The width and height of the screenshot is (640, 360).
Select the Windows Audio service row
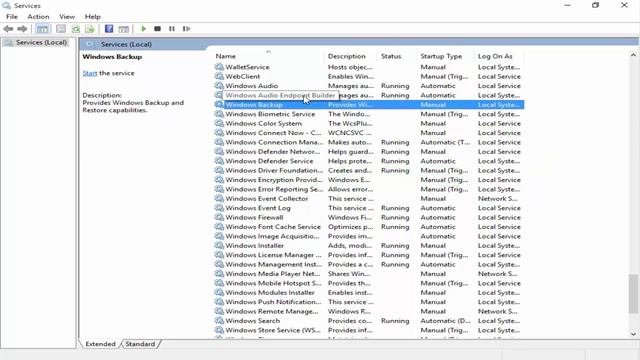(x=369, y=86)
